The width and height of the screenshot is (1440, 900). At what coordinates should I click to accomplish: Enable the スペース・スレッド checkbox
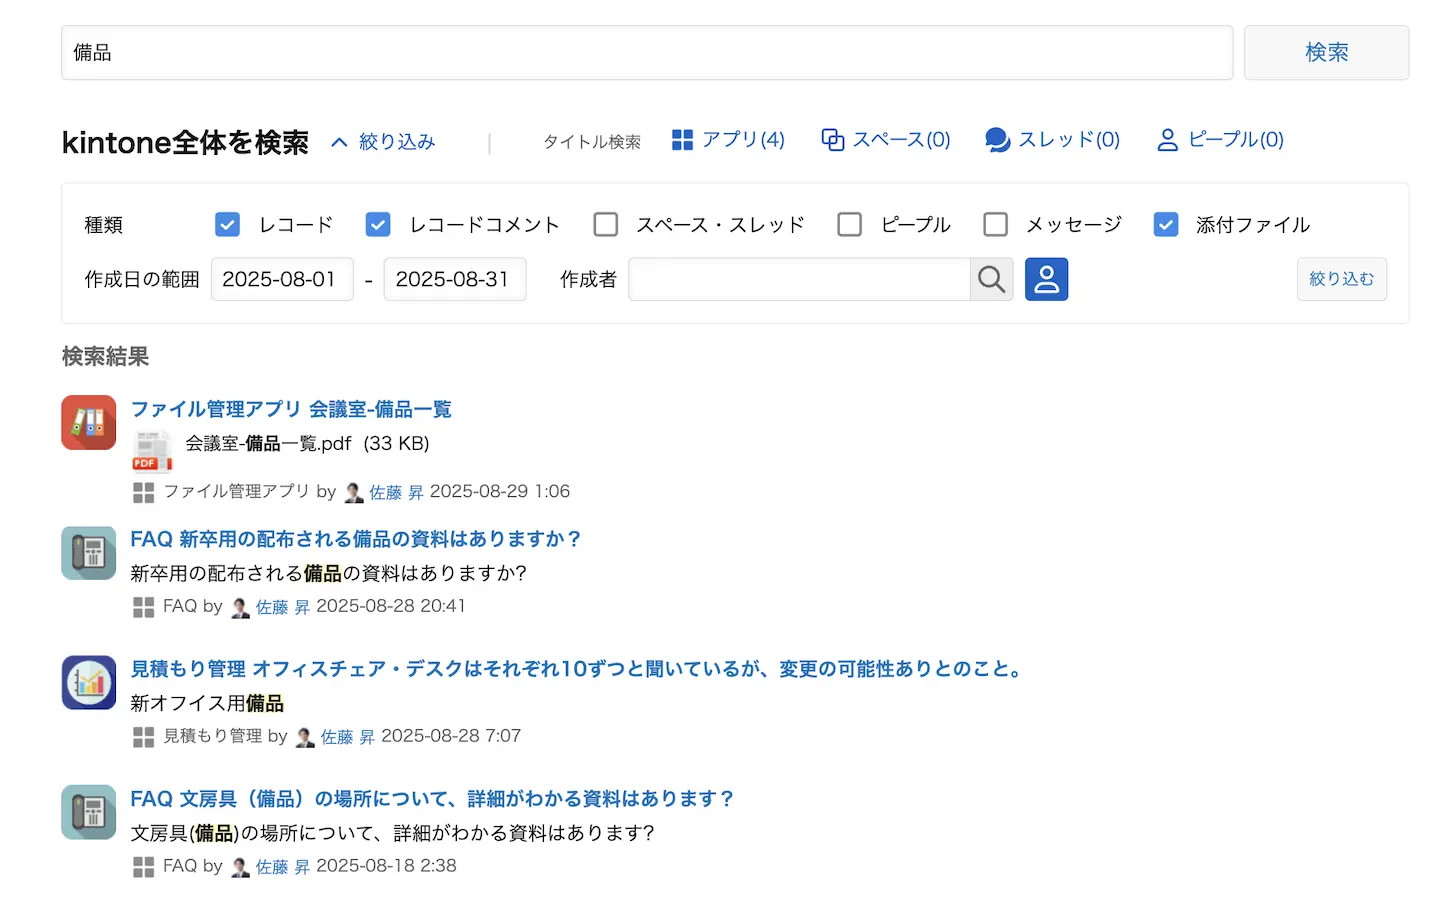coord(605,224)
